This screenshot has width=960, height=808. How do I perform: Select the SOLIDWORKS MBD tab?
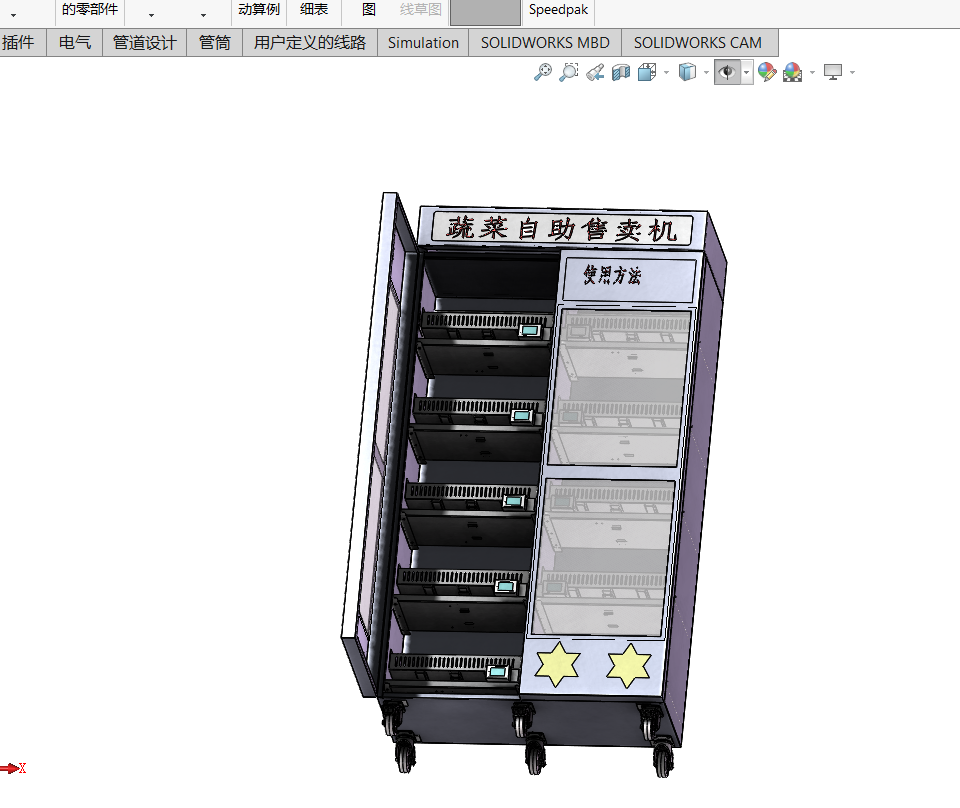tap(545, 43)
